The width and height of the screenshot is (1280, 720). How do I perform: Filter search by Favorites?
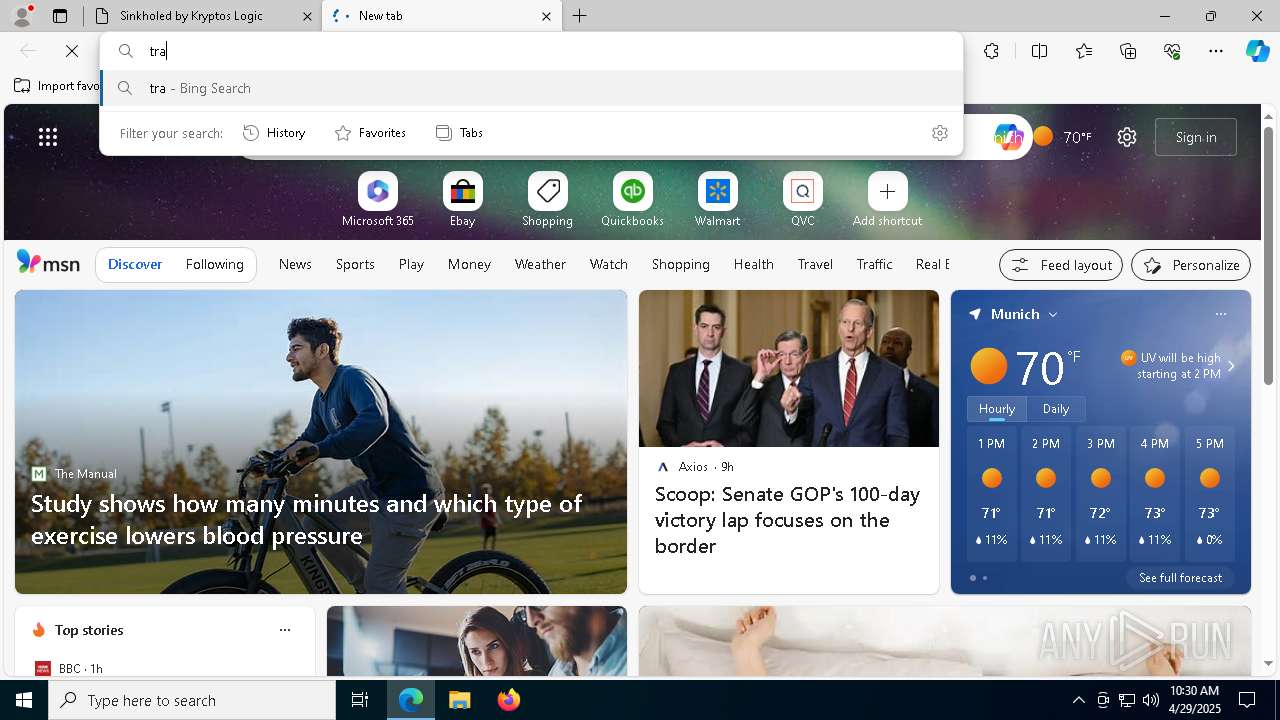tap(370, 133)
